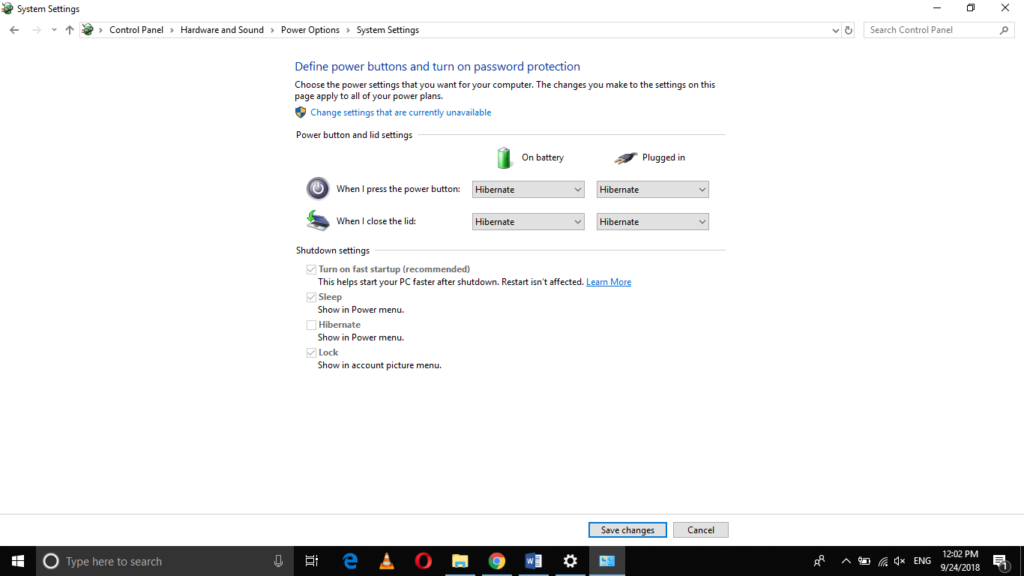Enable the Hibernate checkbox in shutdown settings

pyautogui.click(x=312, y=325)
